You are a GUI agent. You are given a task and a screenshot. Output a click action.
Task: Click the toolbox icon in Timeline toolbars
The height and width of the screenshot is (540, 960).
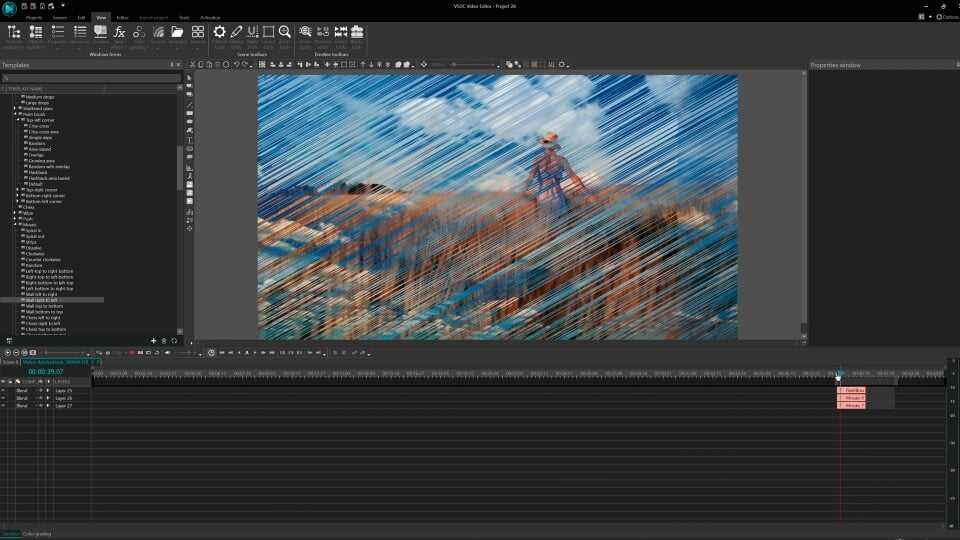click(x=357, y=33)
